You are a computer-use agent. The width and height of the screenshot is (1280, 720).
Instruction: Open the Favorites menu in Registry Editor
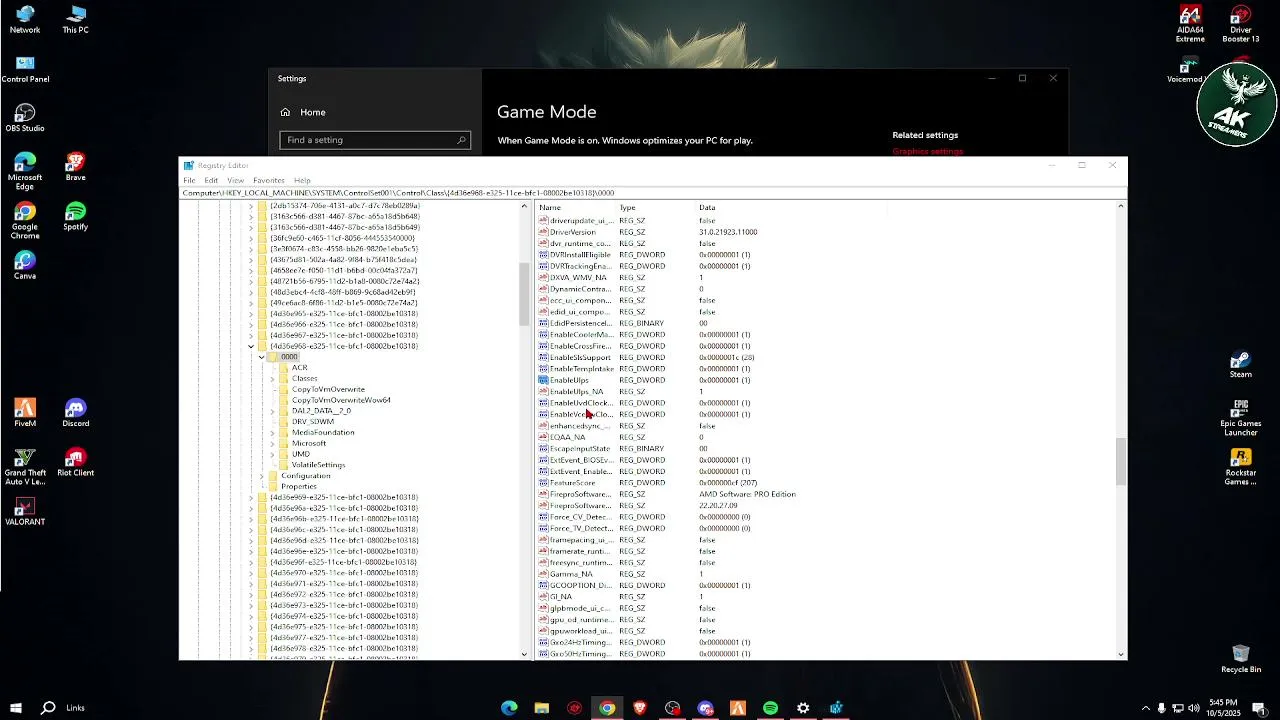268,180
